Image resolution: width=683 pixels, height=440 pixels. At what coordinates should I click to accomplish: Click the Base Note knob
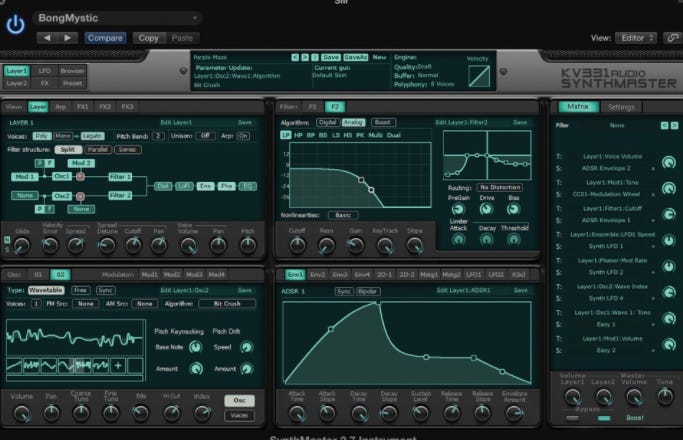tap(196, 347)
